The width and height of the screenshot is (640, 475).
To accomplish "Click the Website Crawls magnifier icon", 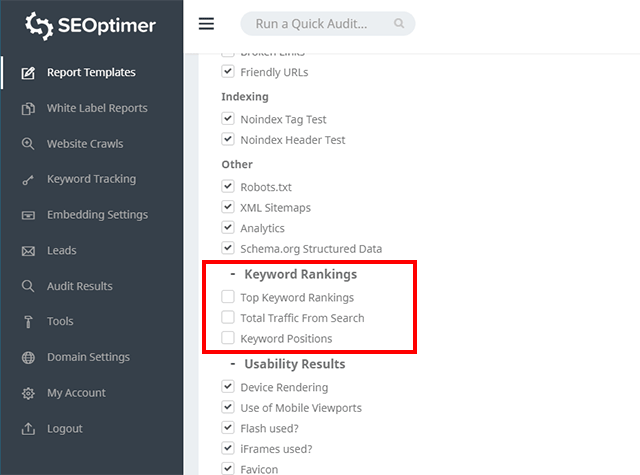I will tap(28, 144).
